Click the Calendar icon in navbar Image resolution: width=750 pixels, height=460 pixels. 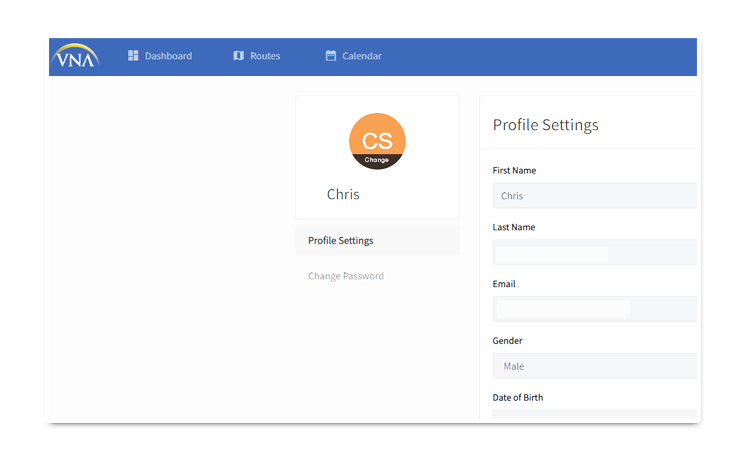331,56
